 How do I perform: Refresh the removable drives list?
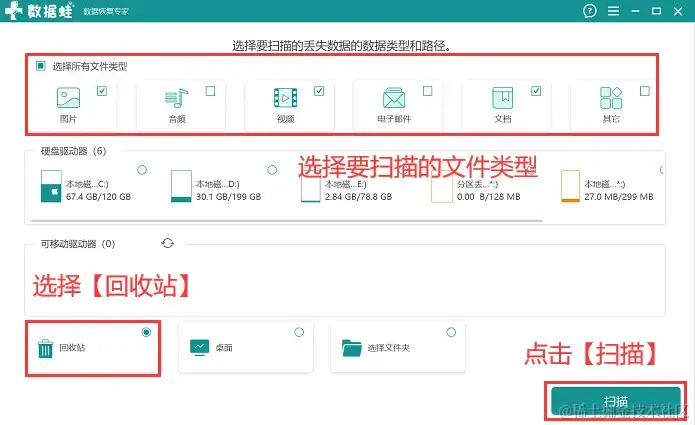pyautogui.click(x=168, y=243)
